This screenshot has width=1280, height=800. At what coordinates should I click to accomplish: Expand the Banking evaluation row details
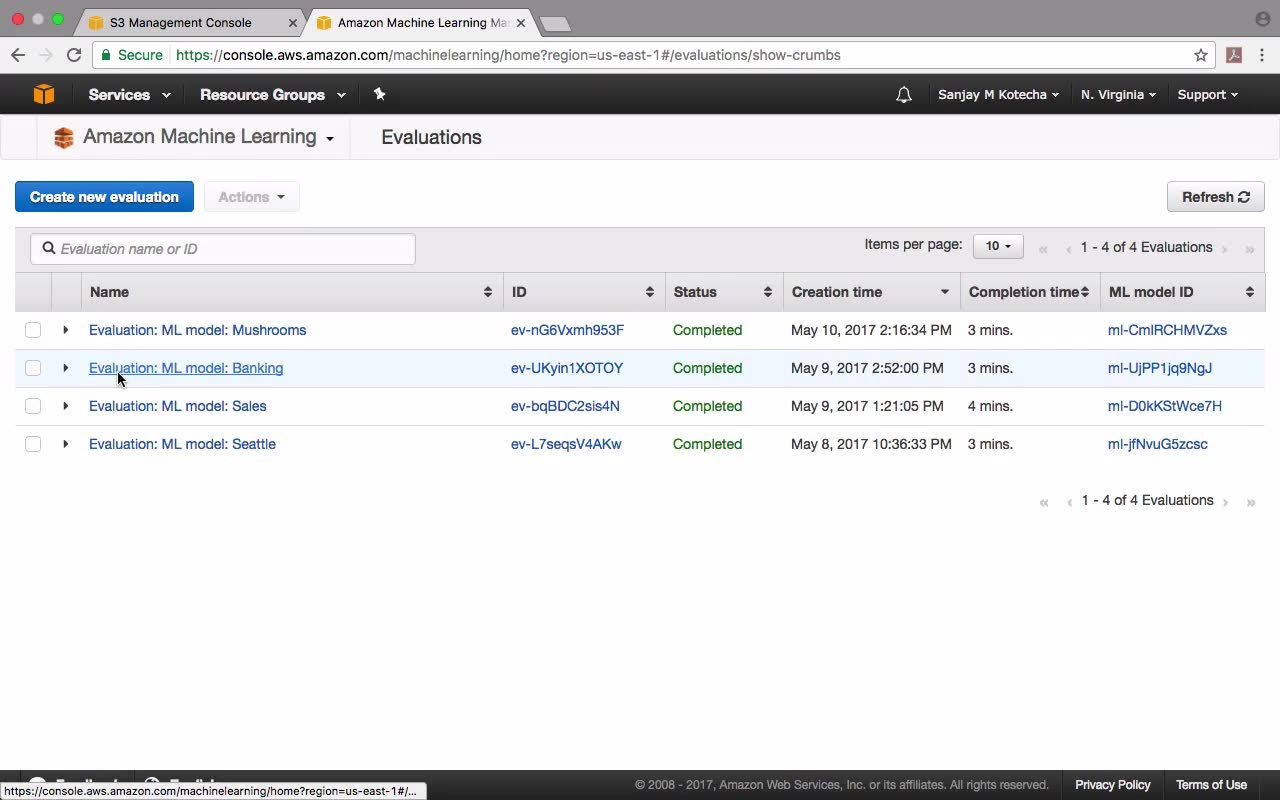(x=66, y=368)
